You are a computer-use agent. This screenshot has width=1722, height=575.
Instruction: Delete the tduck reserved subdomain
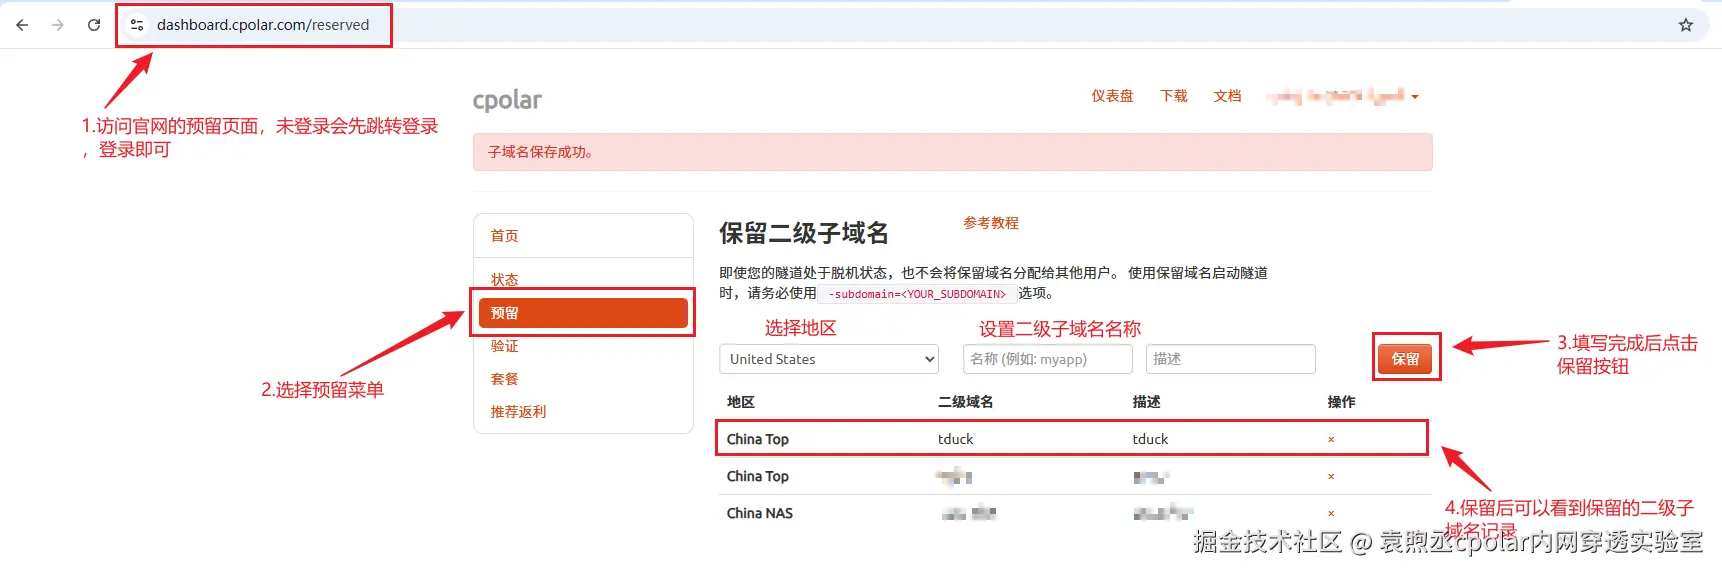click(1331, 439)
